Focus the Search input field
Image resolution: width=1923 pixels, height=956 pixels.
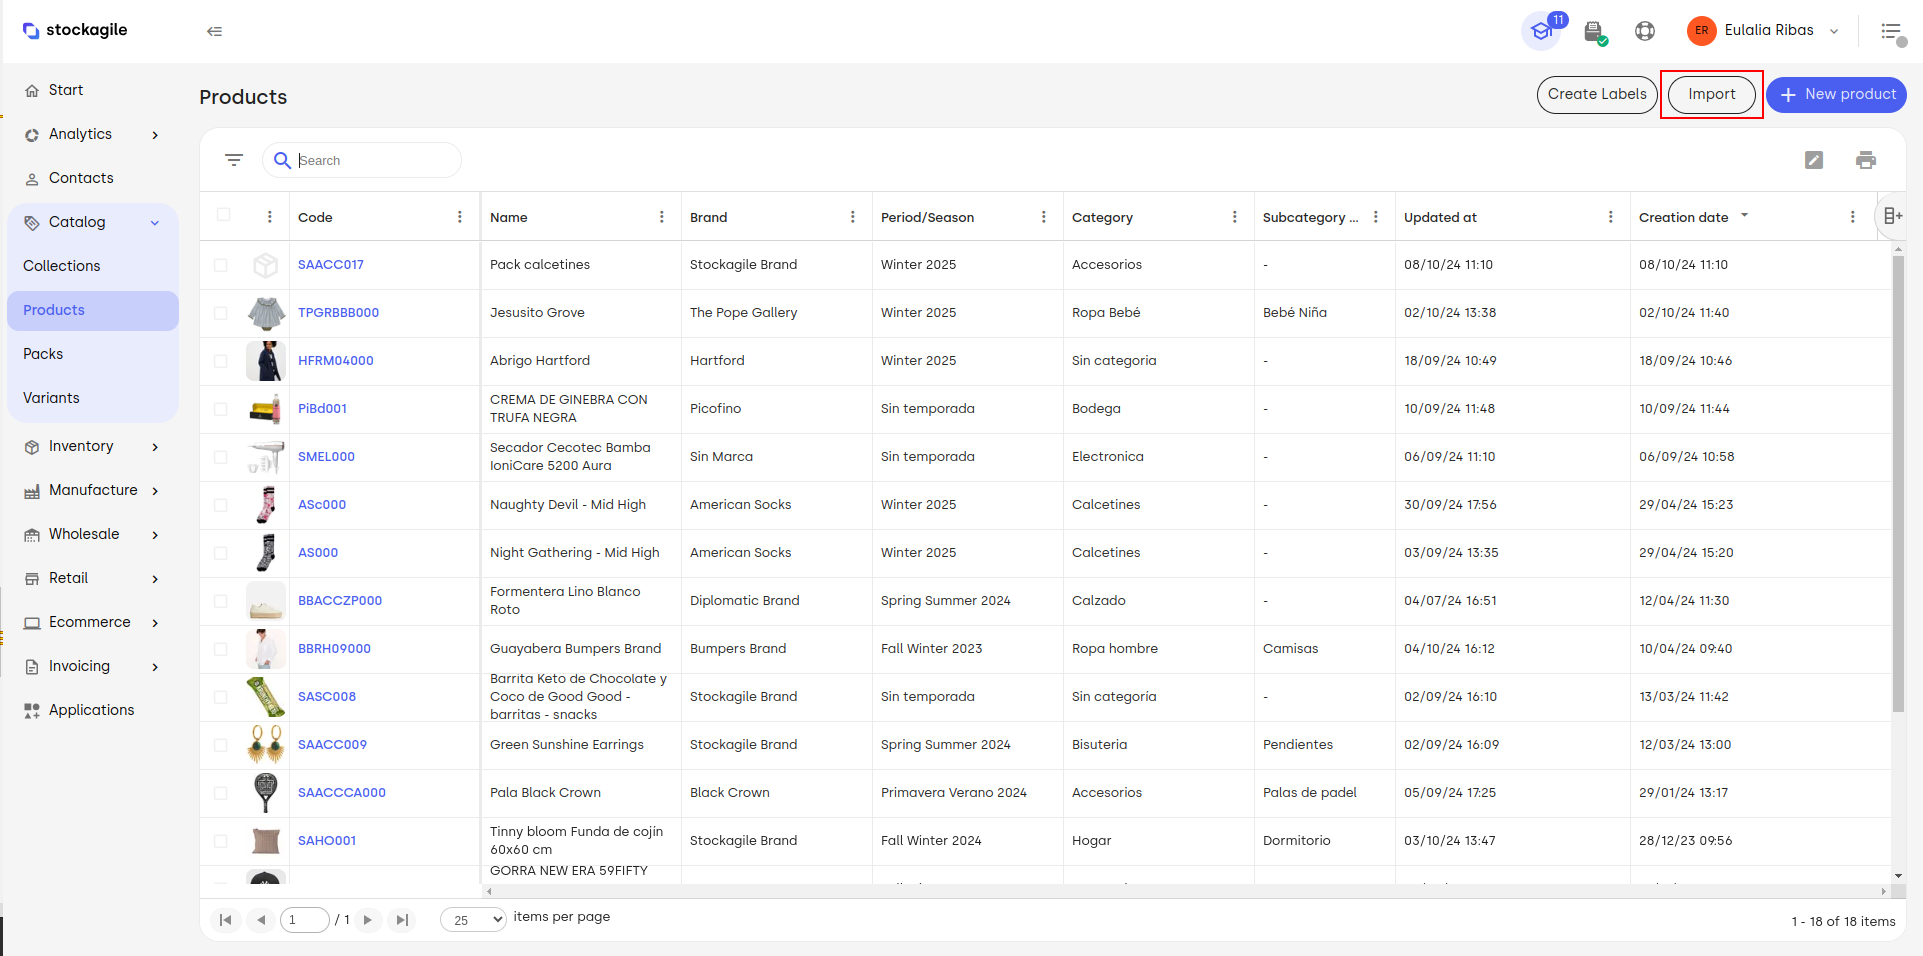click(362, 160)
